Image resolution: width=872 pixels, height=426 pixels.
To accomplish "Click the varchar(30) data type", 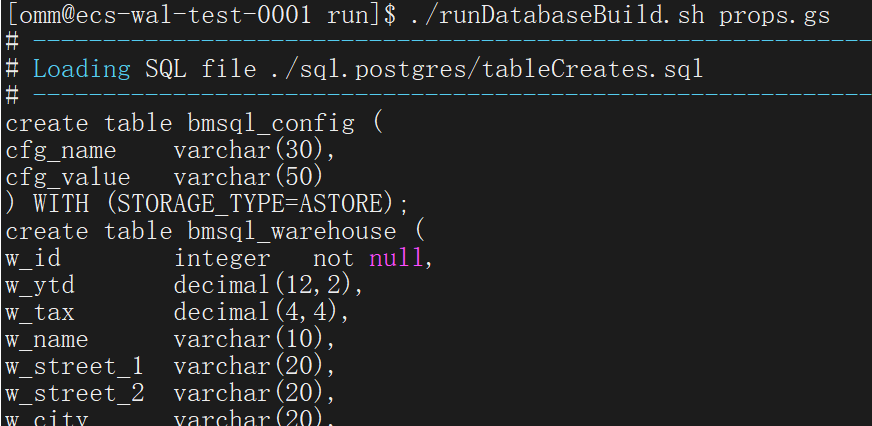I will pos(255,150).
